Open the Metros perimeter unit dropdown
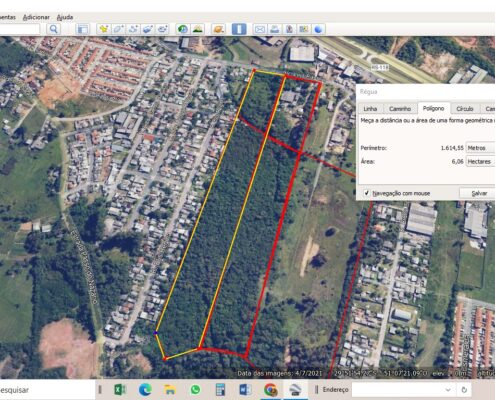The height and width of the screenshot is (400, 495). click(x=480, y=148)
